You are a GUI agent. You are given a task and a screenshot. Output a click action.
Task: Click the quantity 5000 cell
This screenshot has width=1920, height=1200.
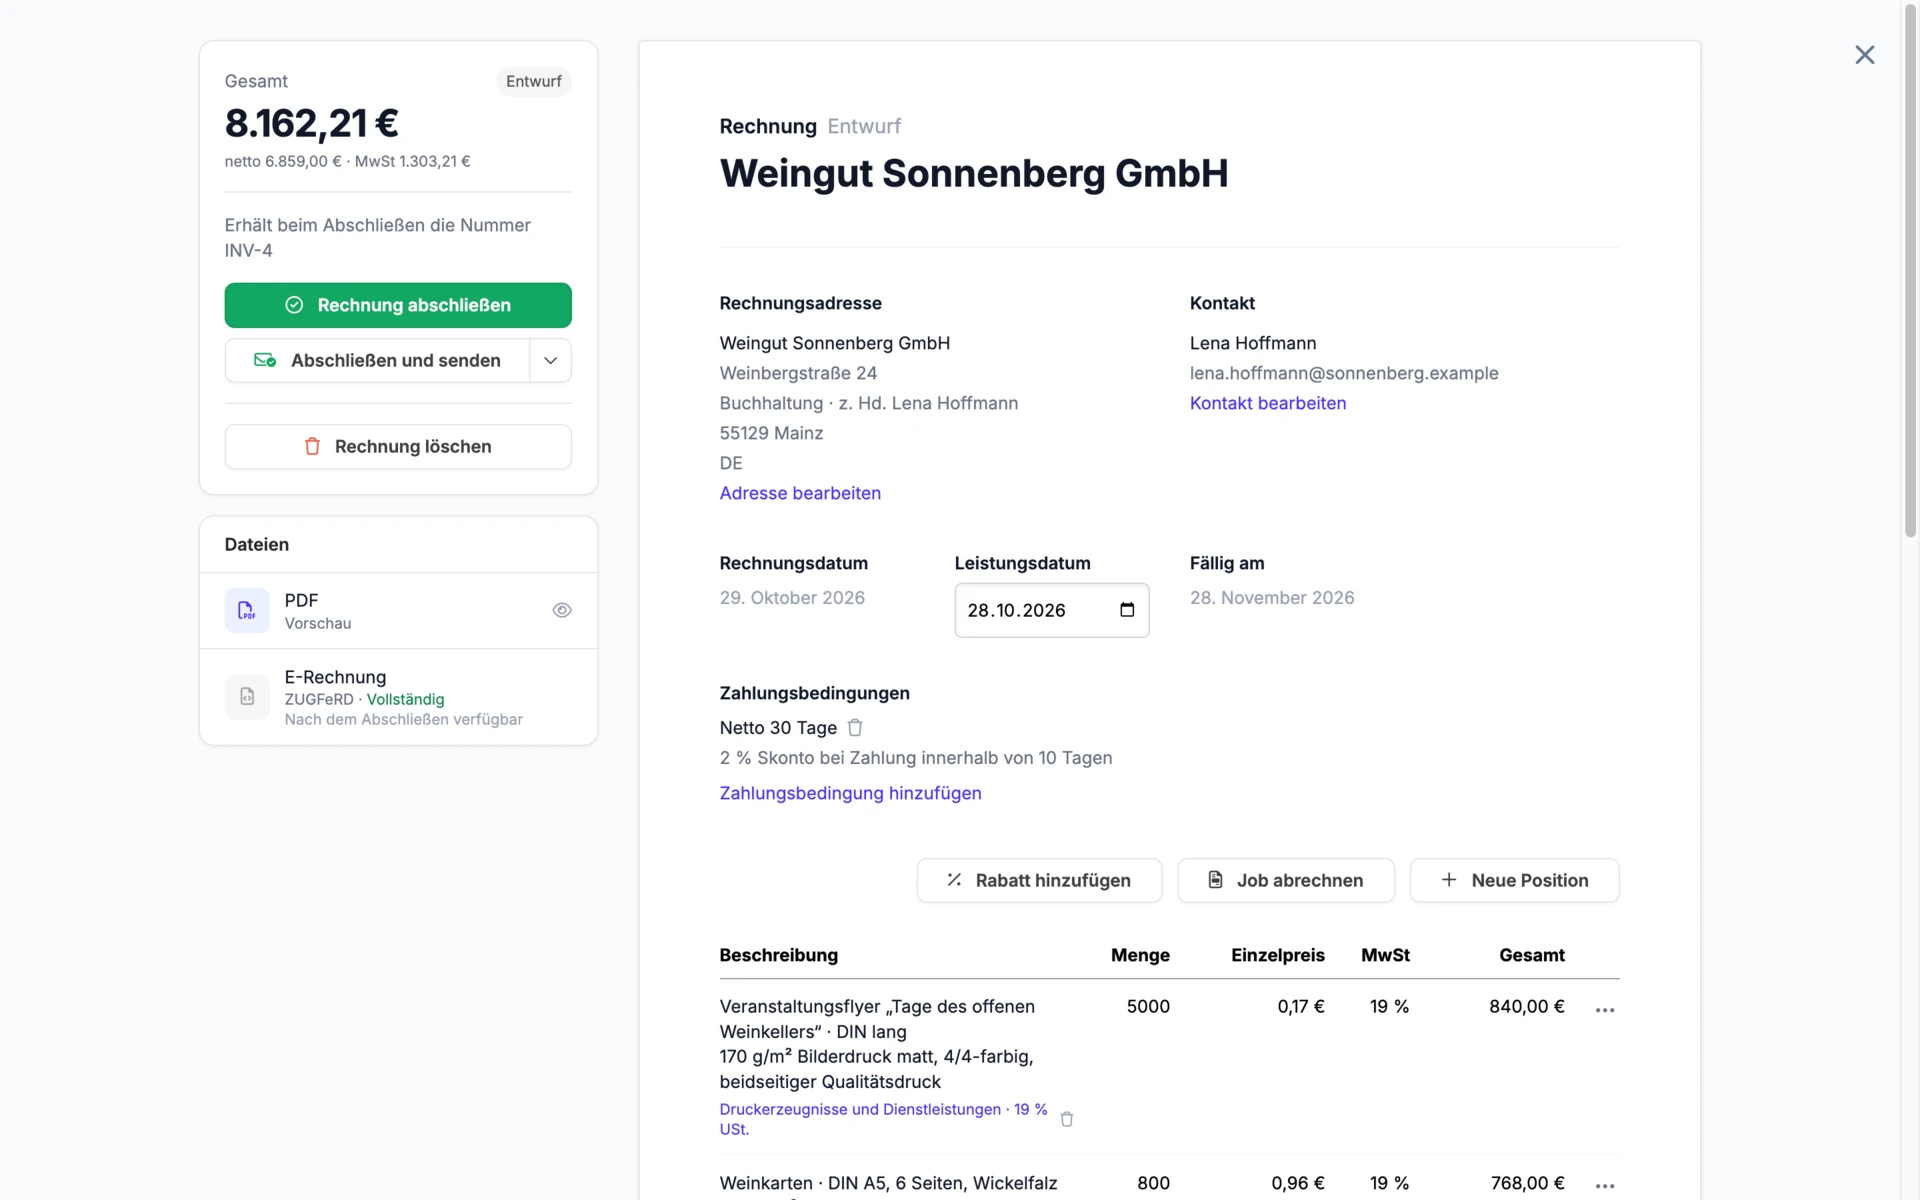click(x=1148, y=1007)
